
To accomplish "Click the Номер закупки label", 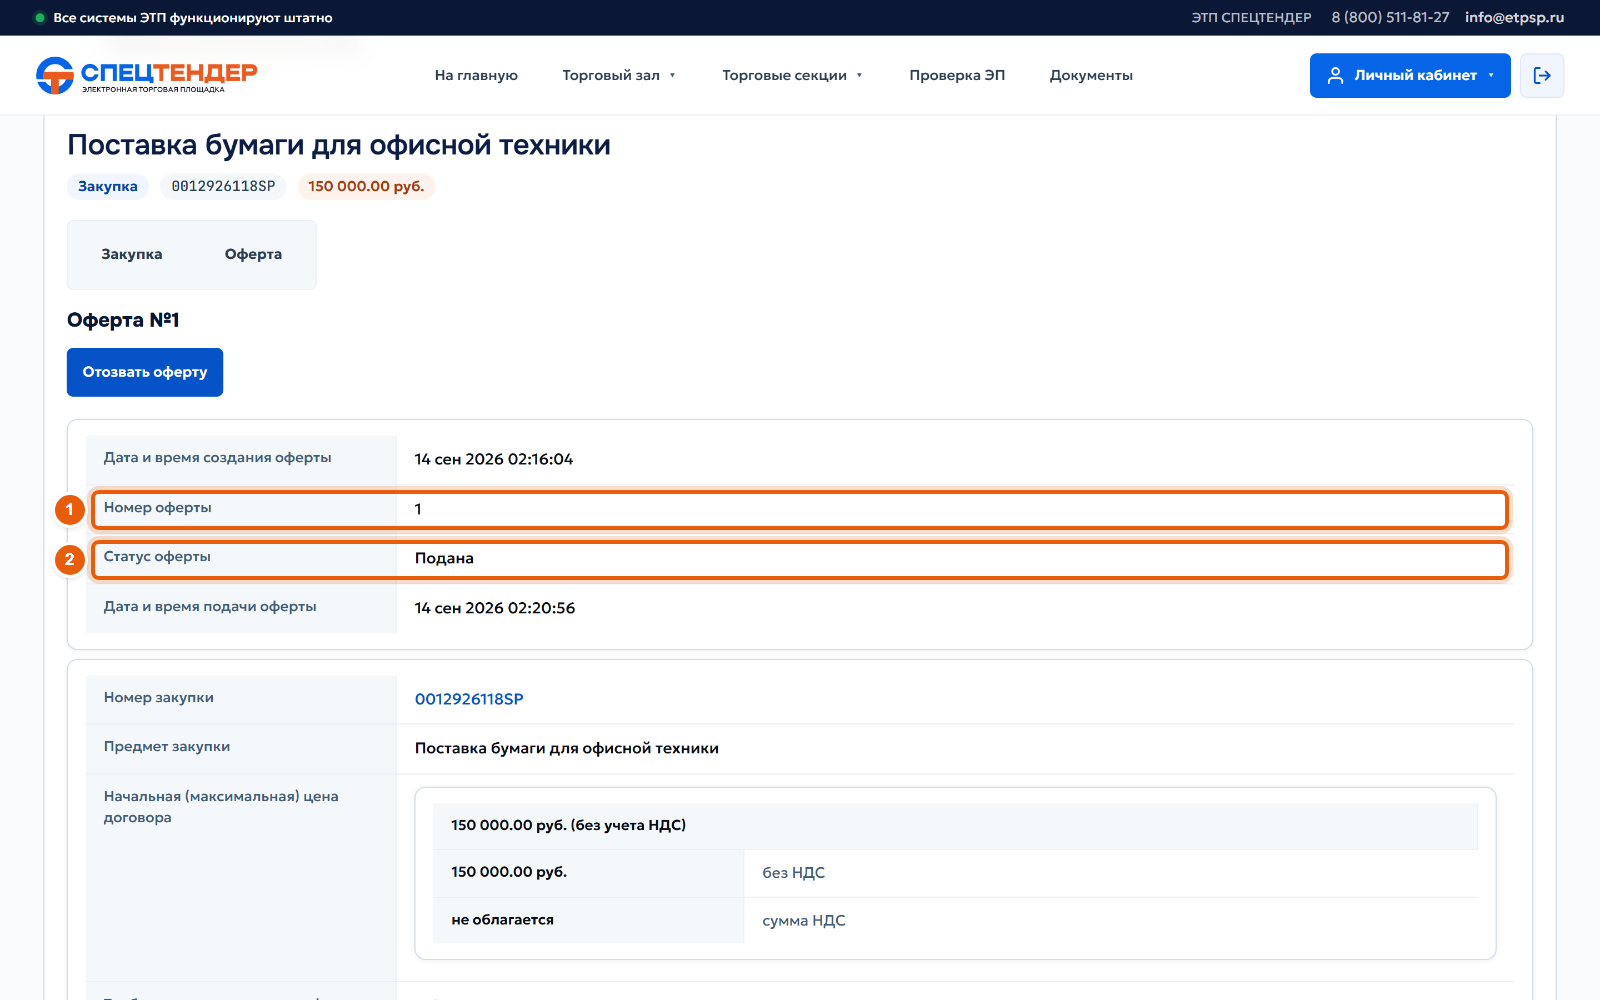I will pos(159,698).
